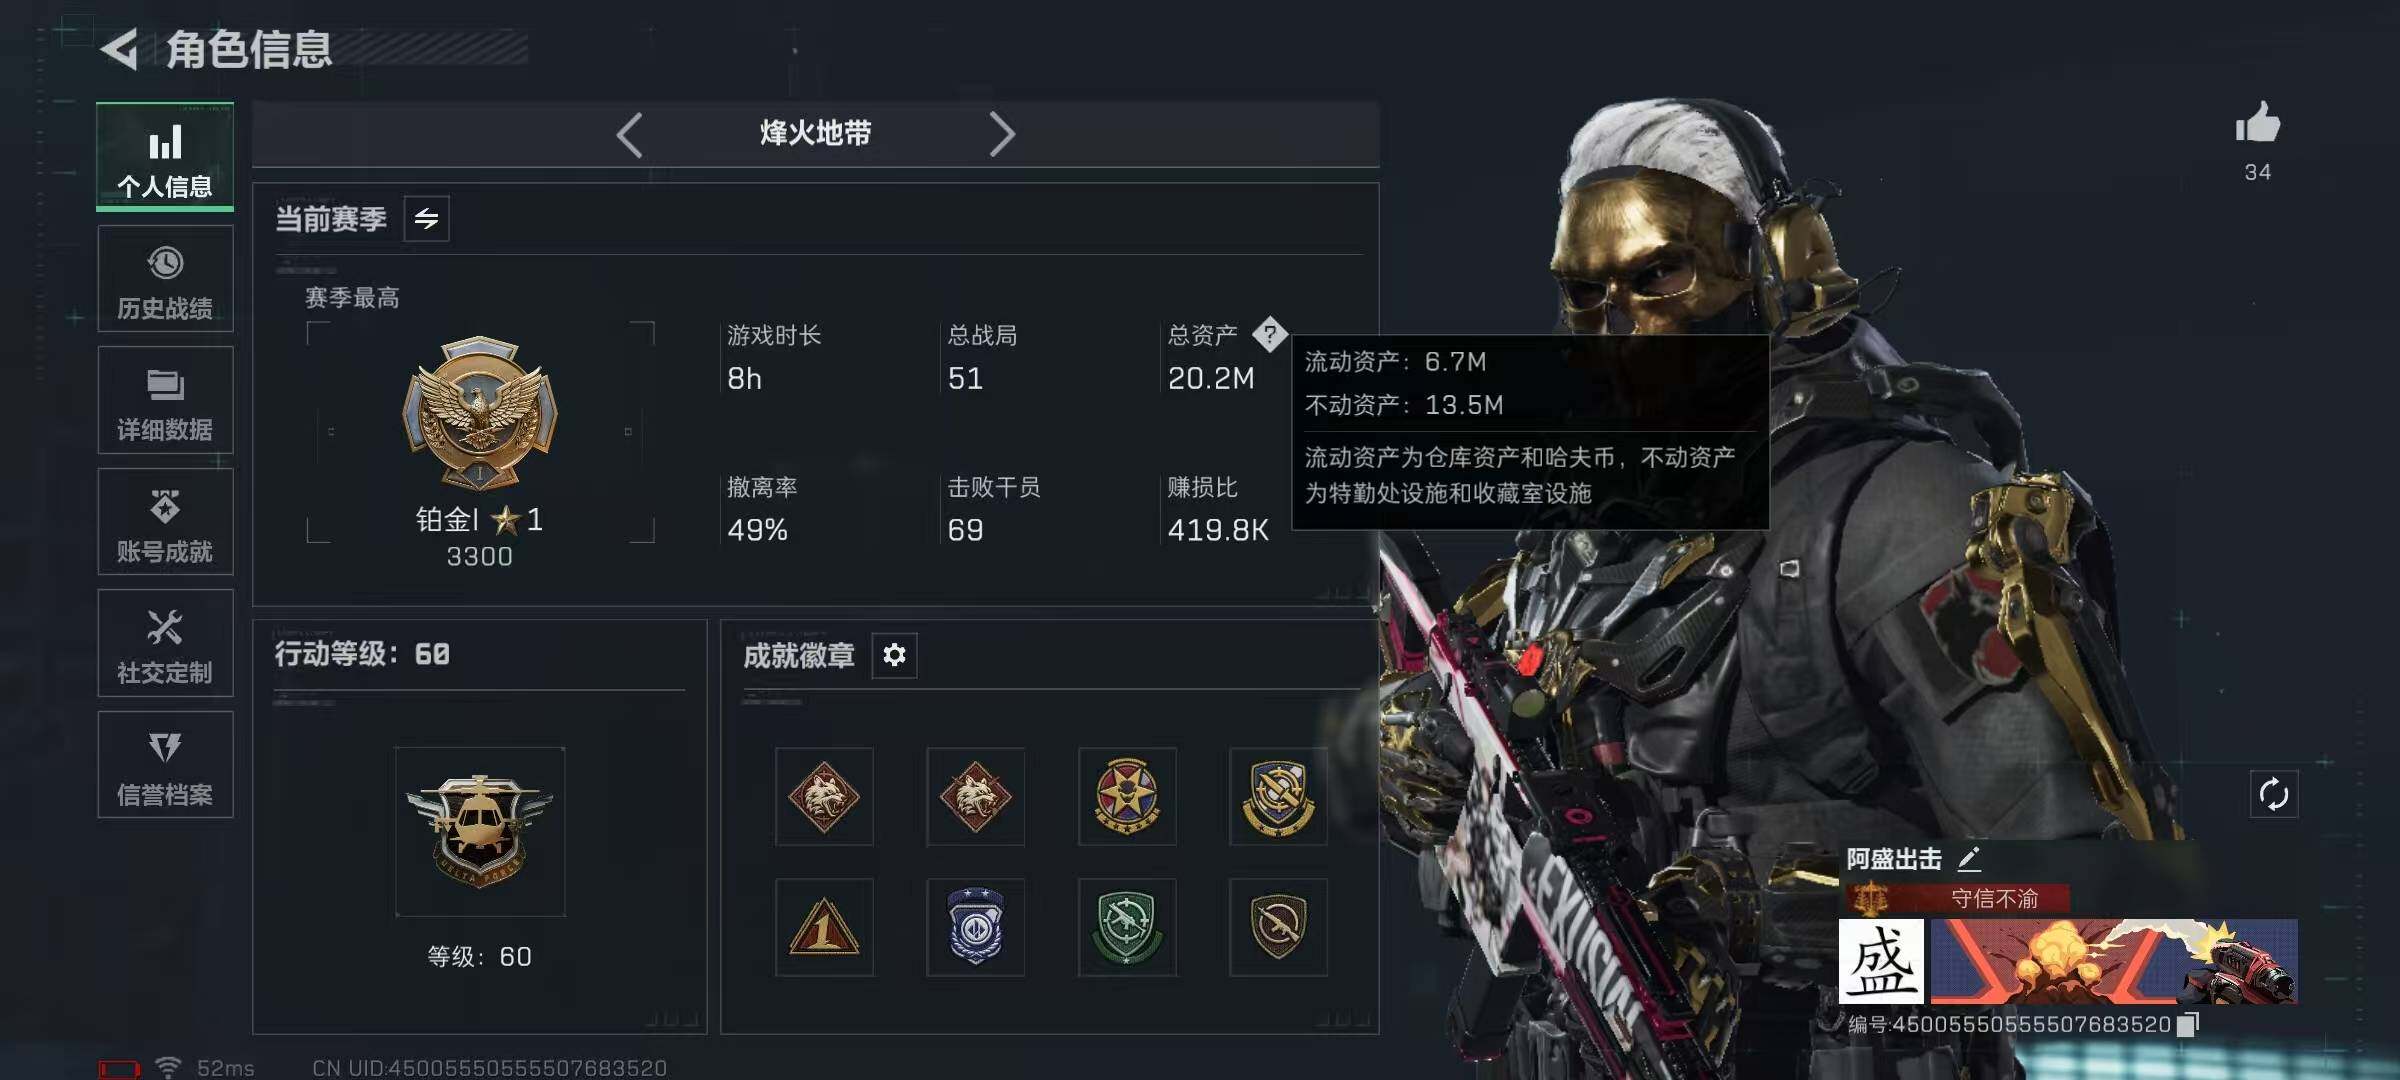Image resolution: width=2400 pixels, height=1080 pixels.
Task: Open the 历史战绩 sidebar tab
Action: 165,279
